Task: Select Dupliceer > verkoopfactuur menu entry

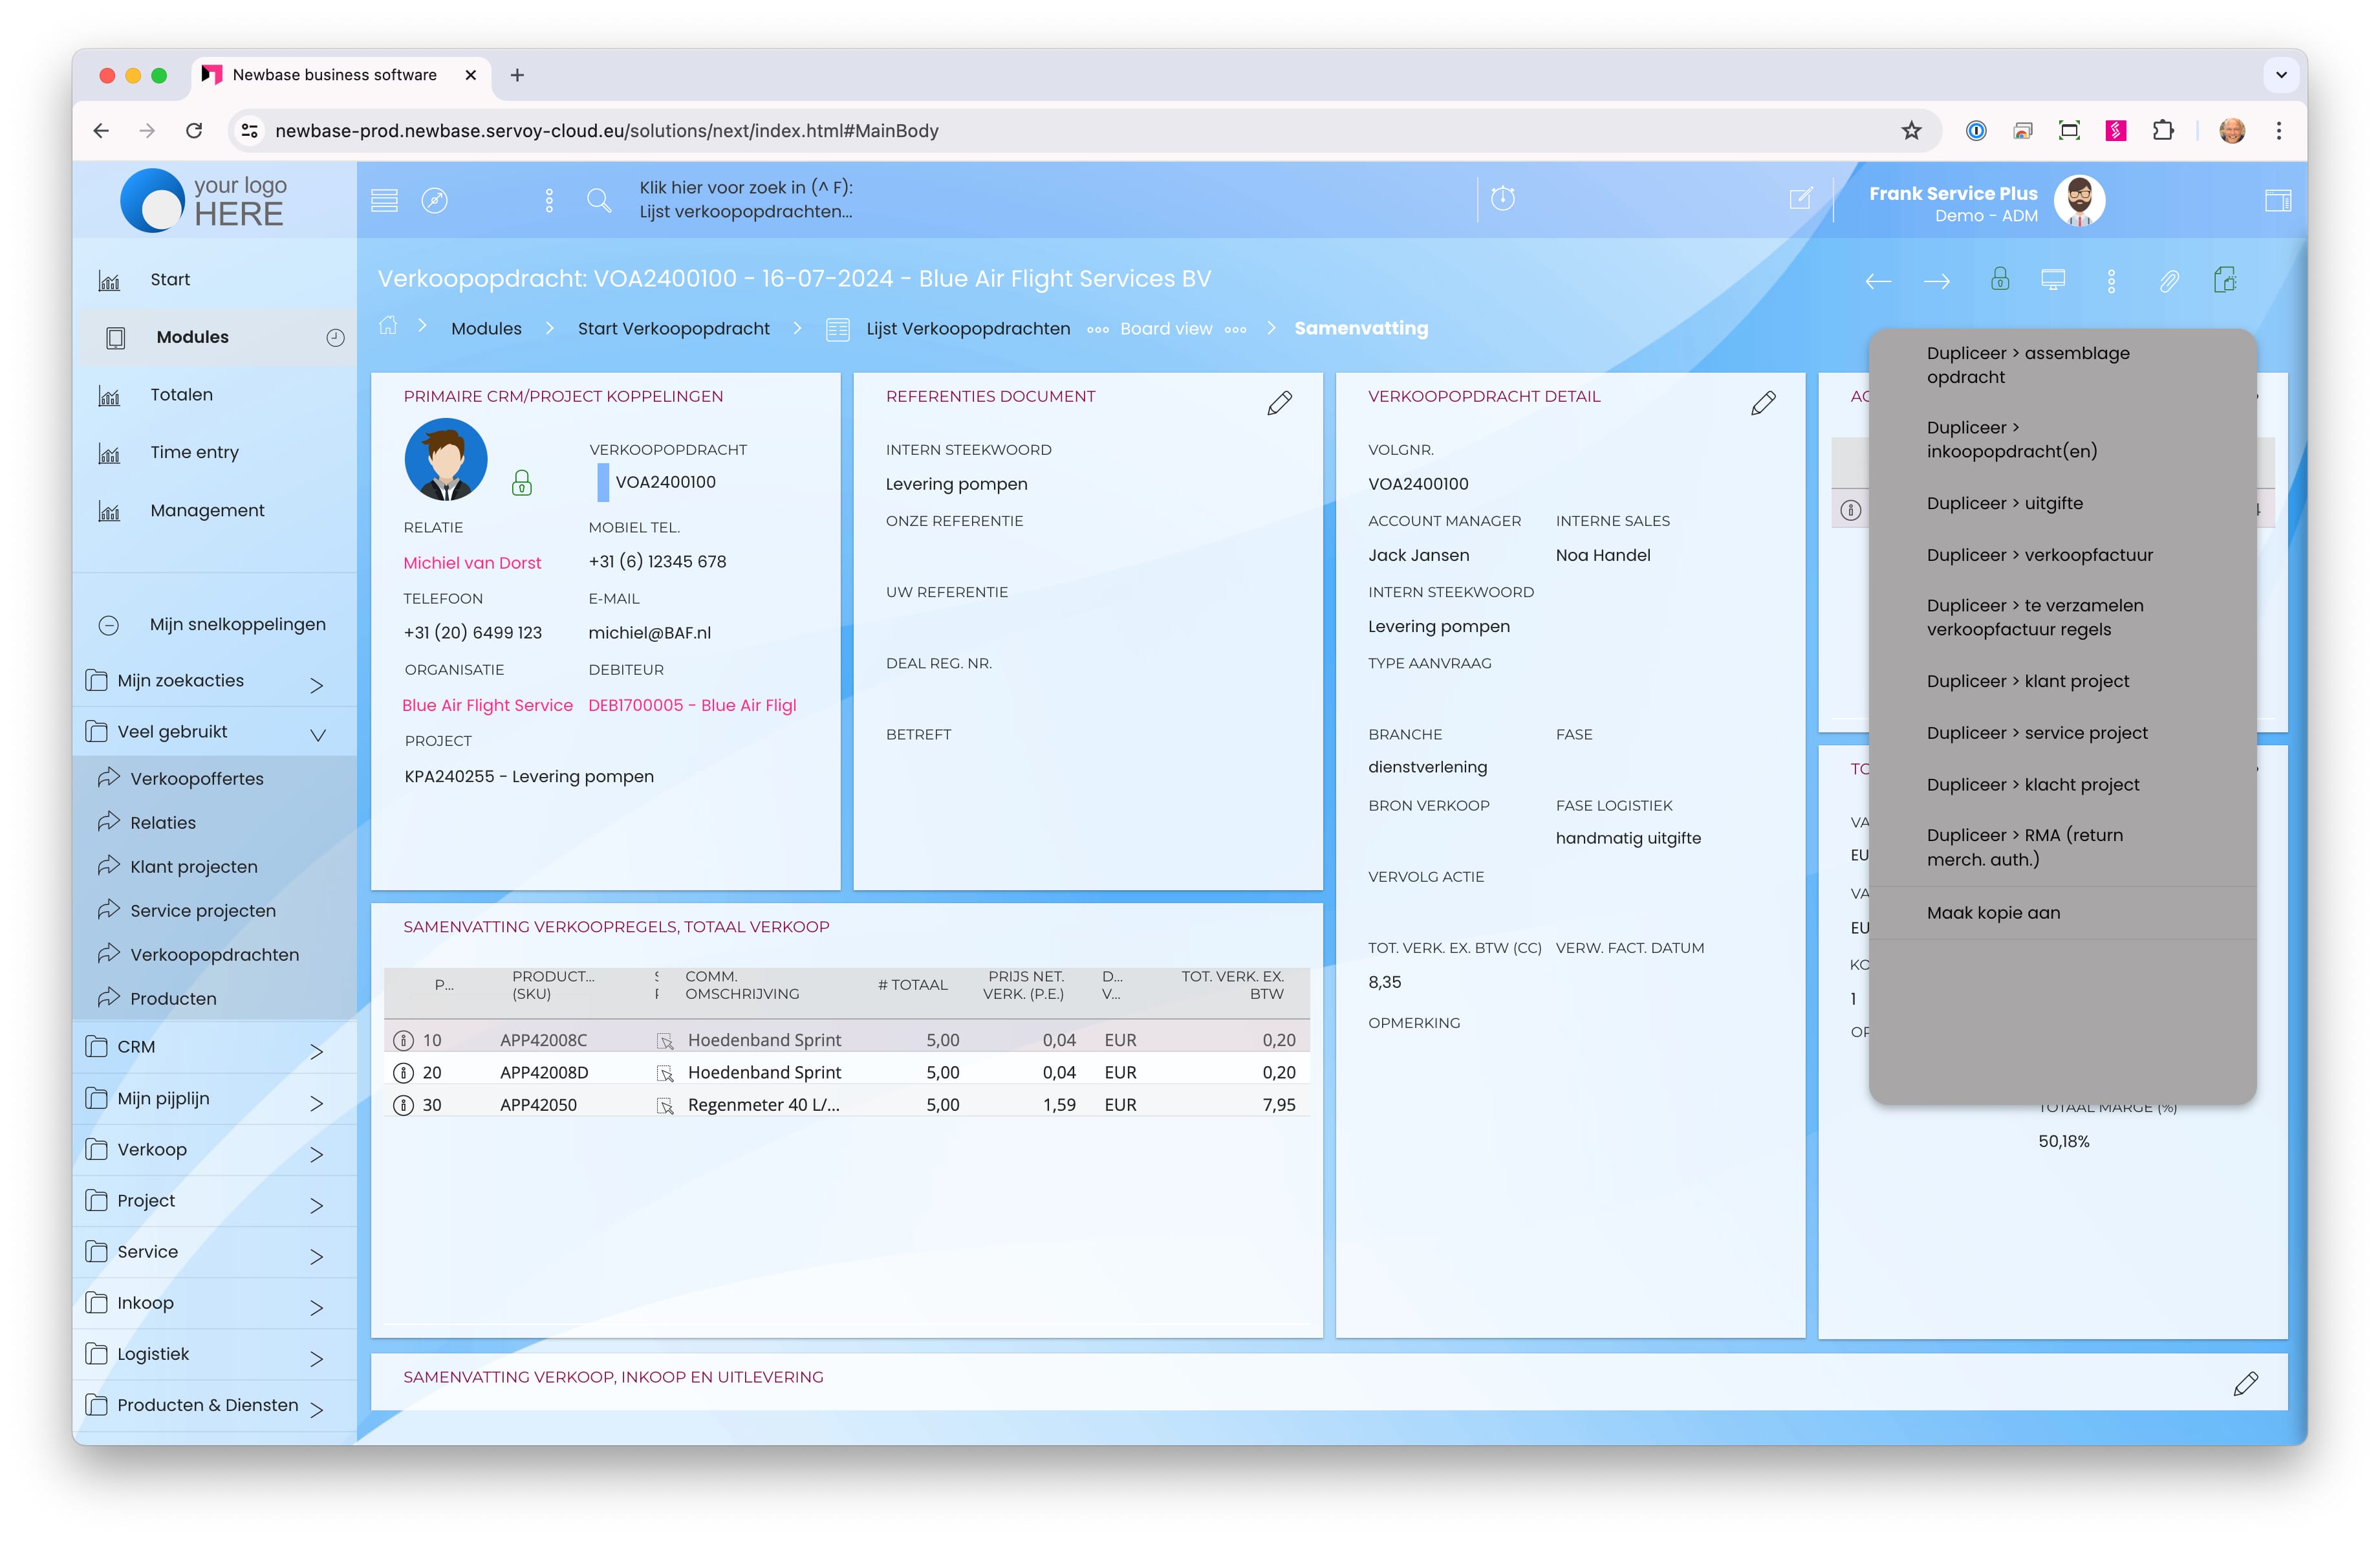Action: 2039,555
